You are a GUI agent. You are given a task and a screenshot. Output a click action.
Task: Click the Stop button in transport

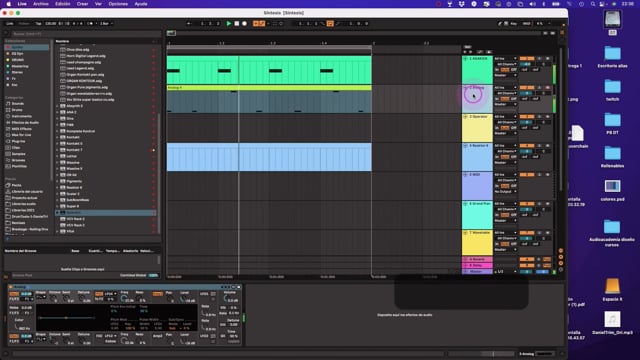(x=236, y=24)
